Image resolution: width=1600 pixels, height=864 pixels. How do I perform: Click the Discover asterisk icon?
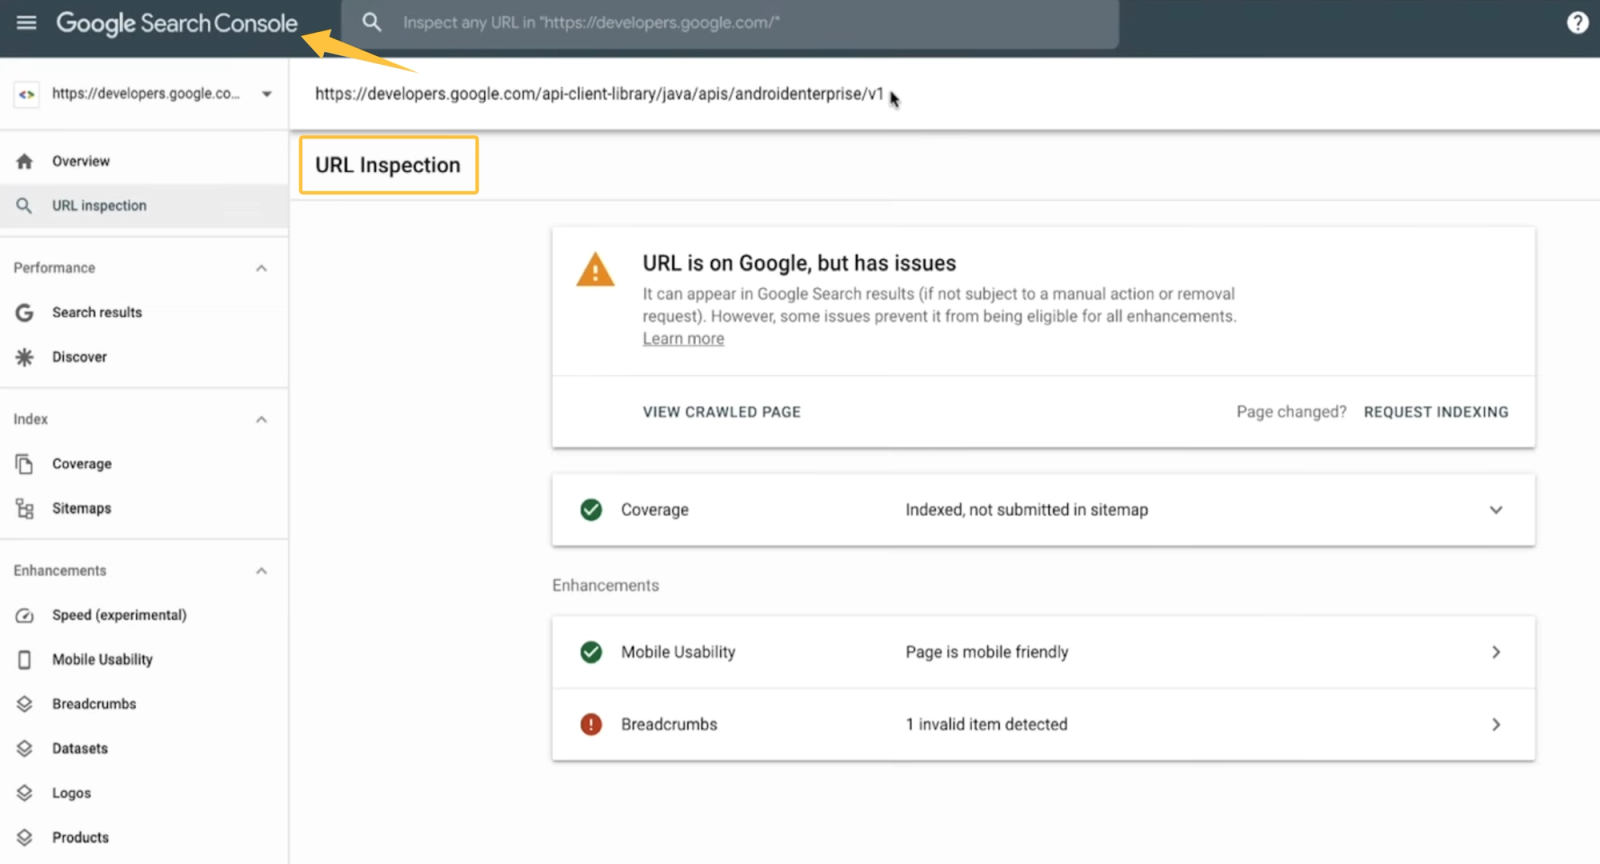coord(25,357)
